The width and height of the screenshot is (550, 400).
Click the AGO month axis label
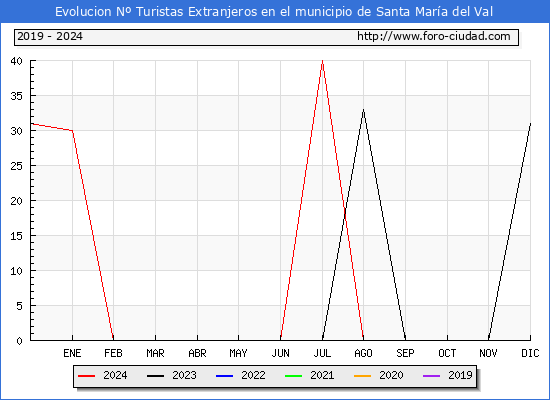[x=363, y=353]
